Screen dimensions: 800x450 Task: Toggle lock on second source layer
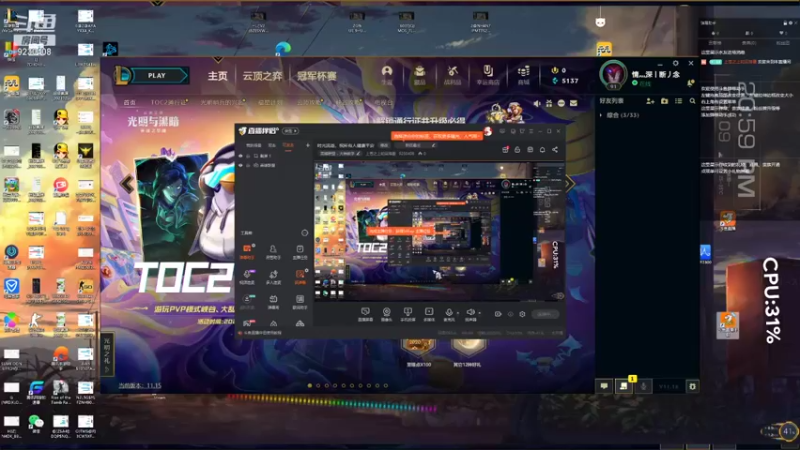click(x=248, y=165)
